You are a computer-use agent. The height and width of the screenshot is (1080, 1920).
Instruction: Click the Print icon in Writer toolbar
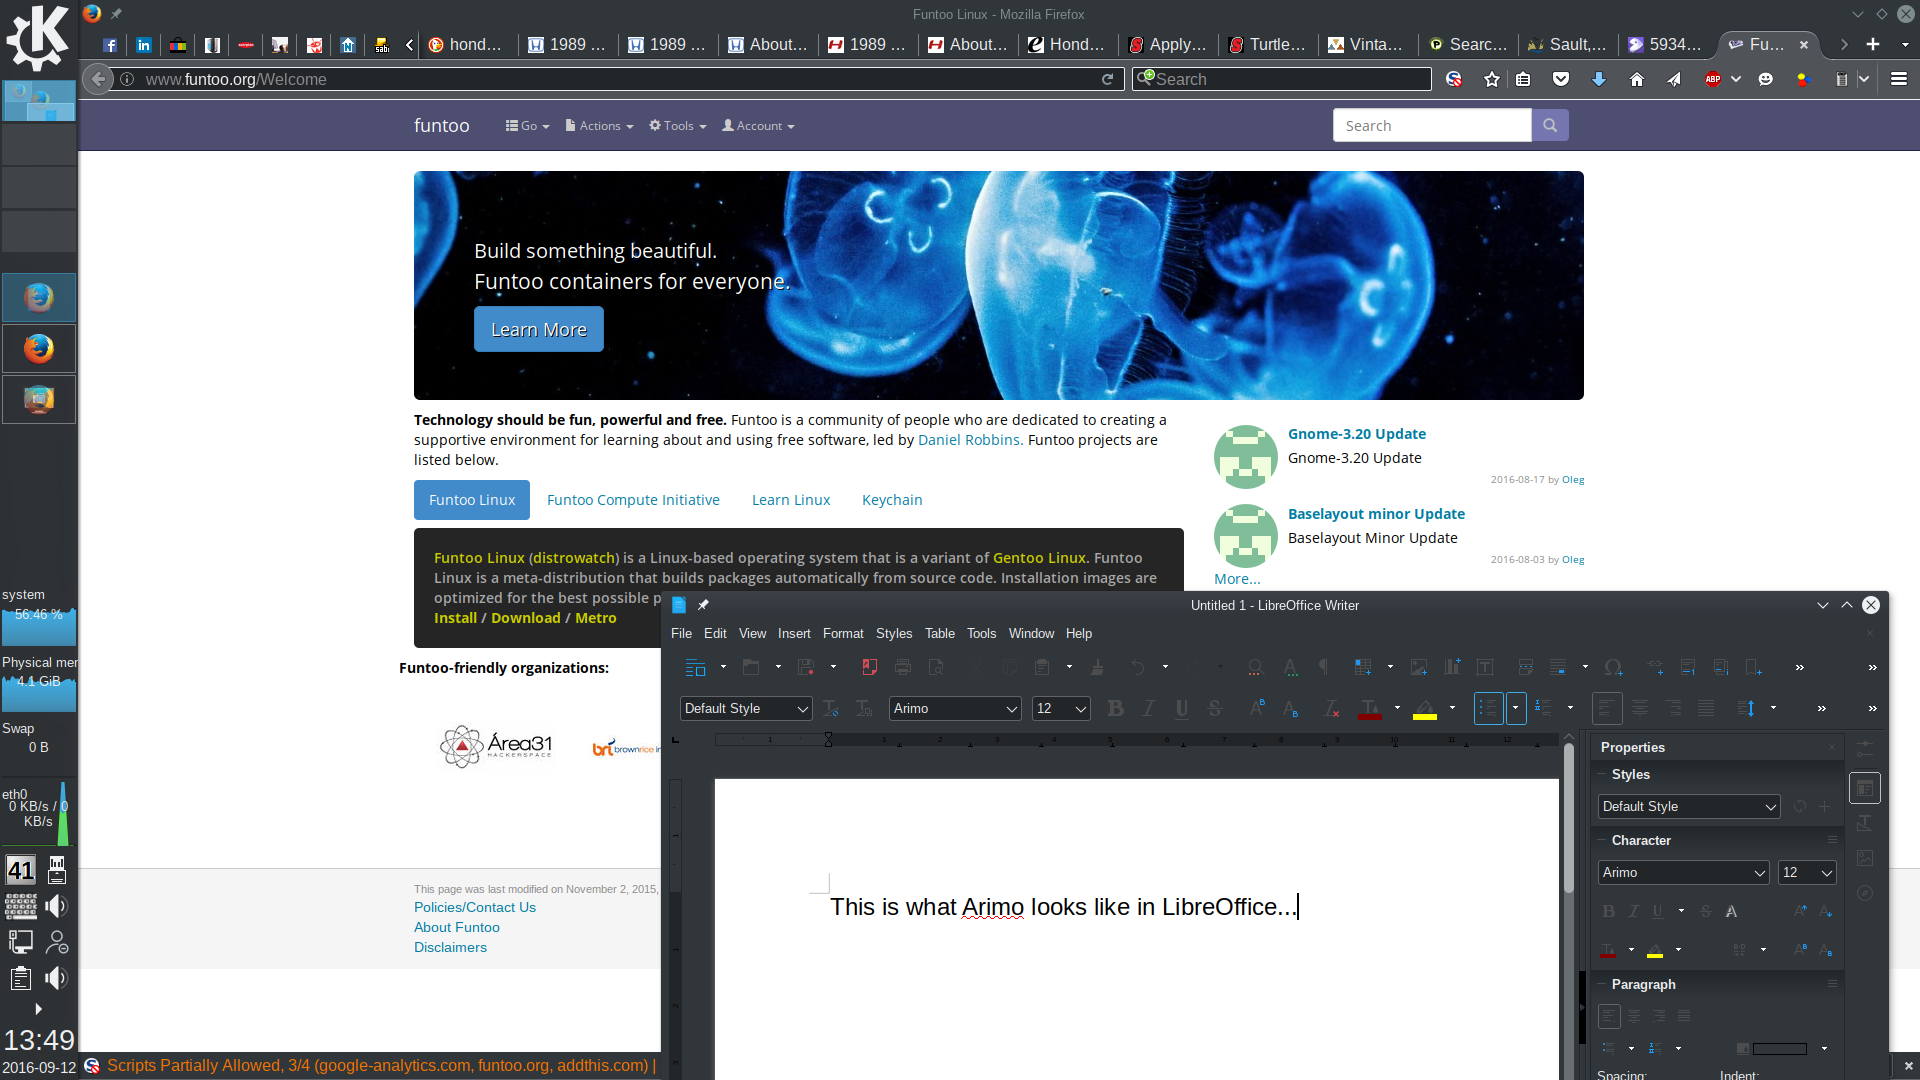[903, 667]
